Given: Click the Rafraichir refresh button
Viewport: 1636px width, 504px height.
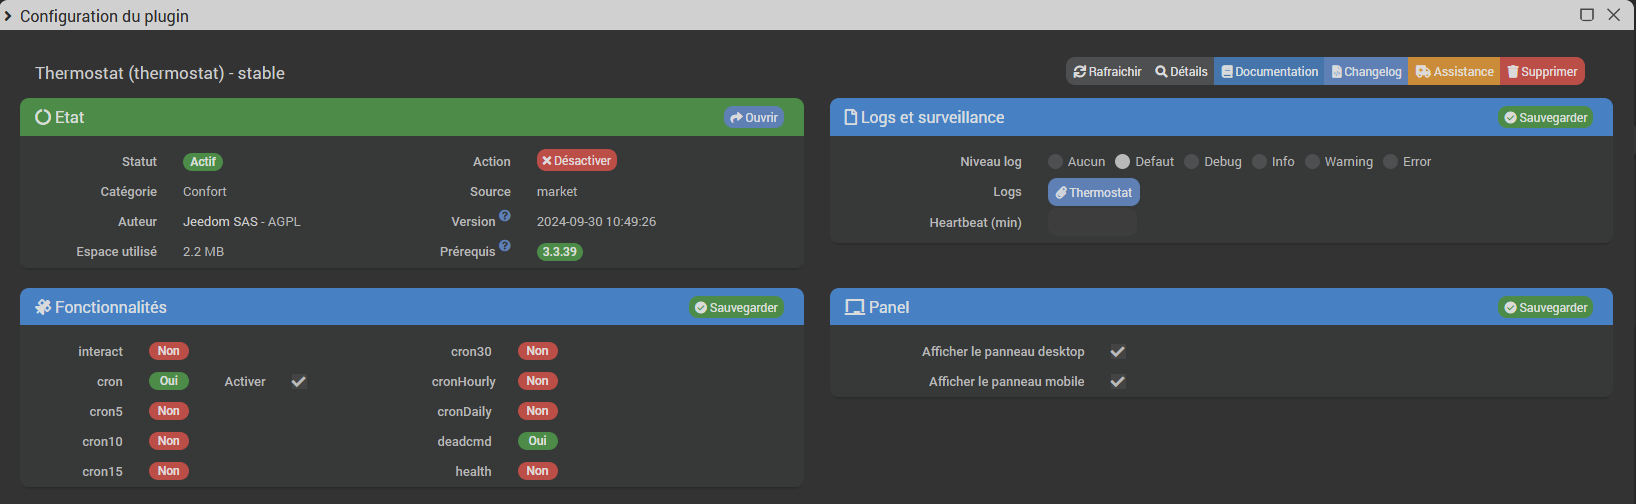Looking at the screenshot, I should click(x=1107, y=71).
